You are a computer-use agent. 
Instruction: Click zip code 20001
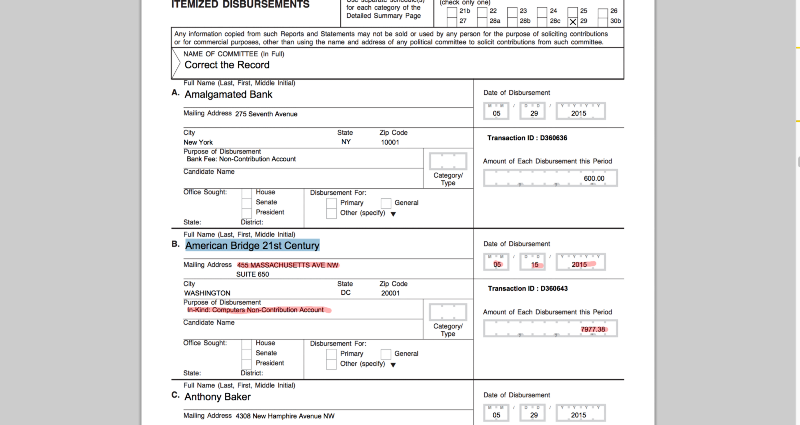coord(390,293)
